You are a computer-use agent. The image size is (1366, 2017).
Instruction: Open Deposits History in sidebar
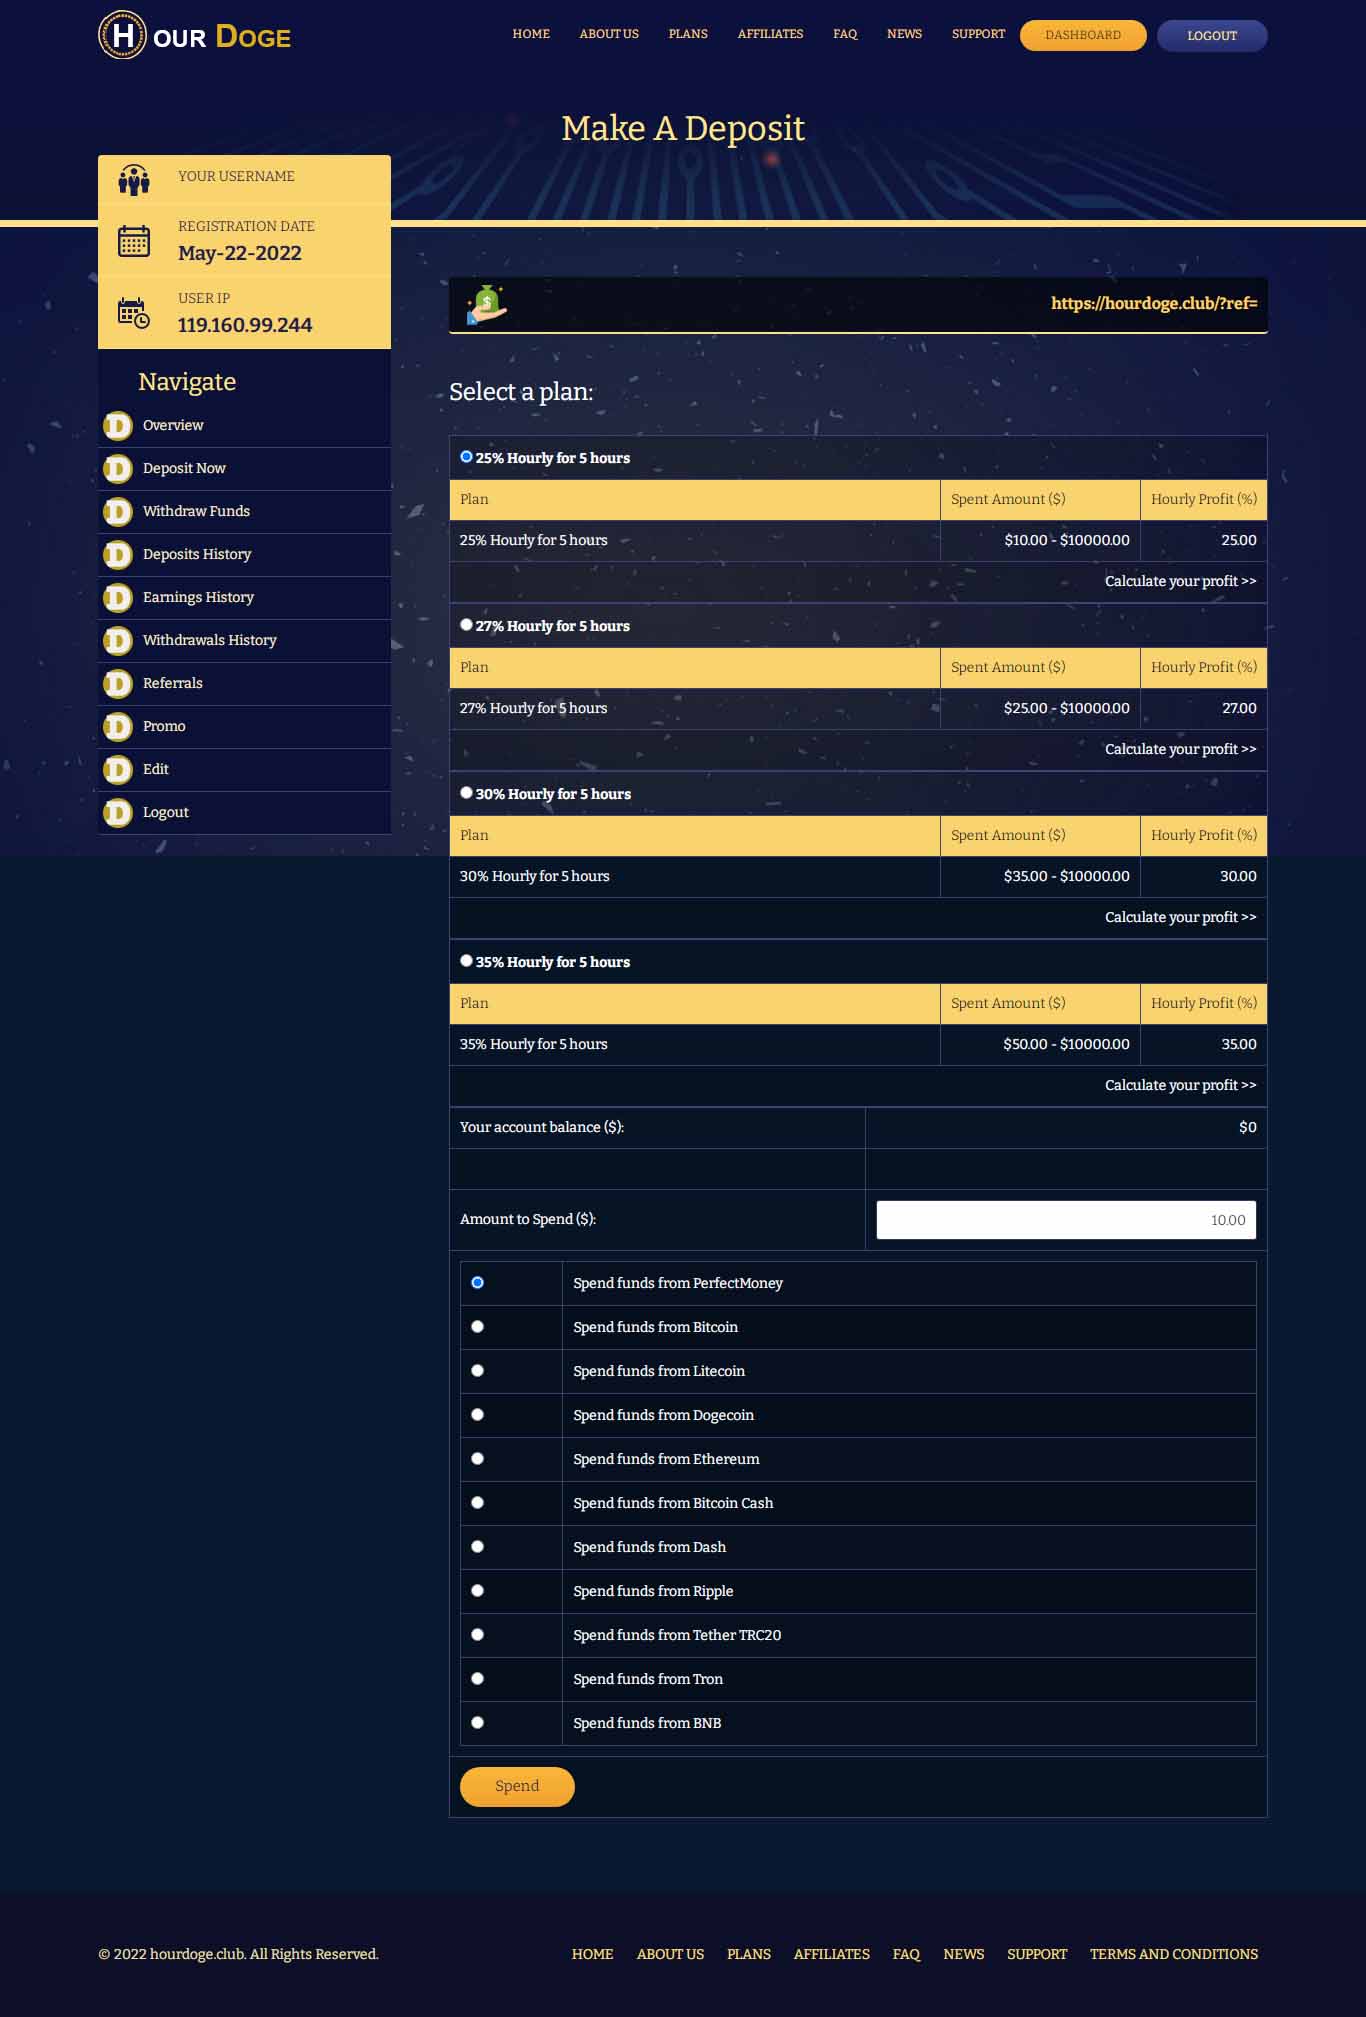pyautogui.click(x=197, y=554)
